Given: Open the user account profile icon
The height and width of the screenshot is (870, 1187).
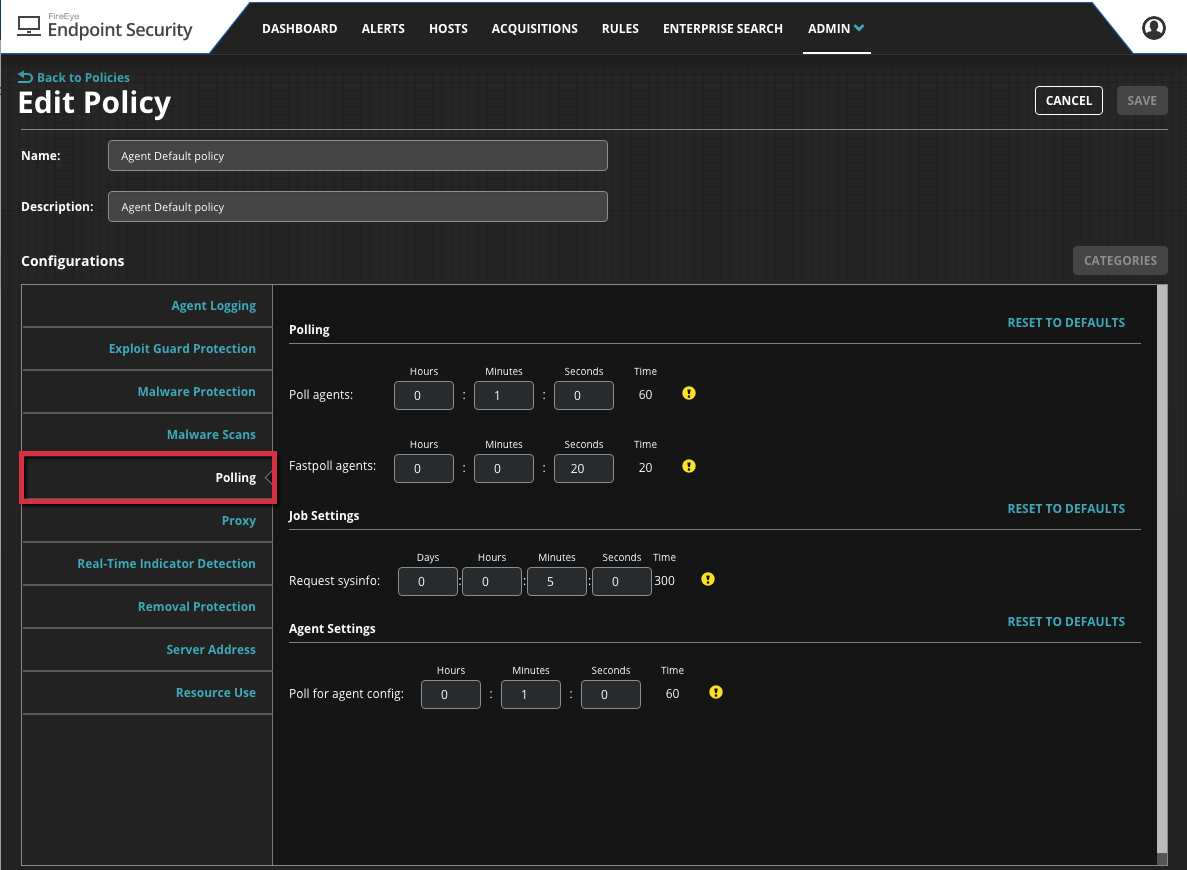Looking at the screenshot, I should pyautogui.click(x=1153, y=28).
